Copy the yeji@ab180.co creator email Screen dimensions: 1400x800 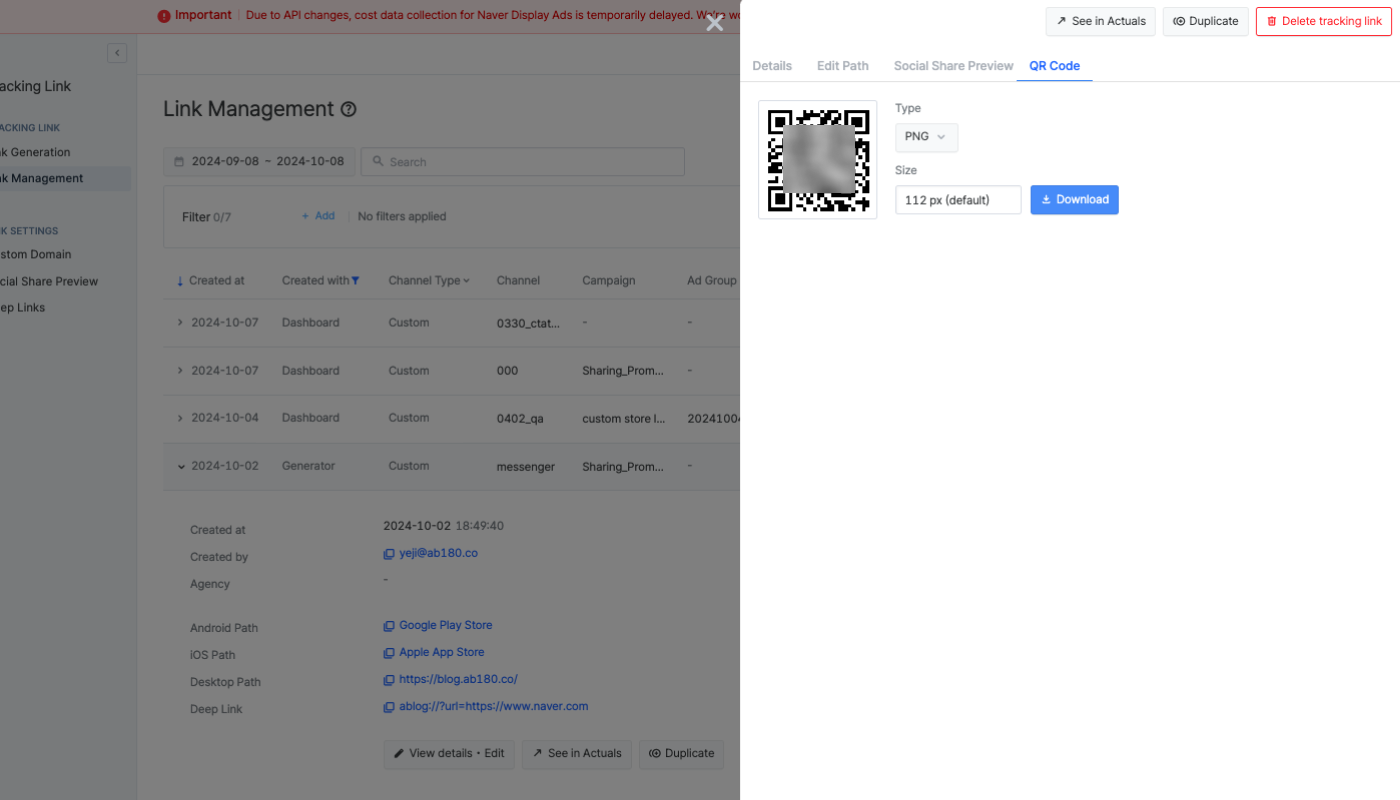(389, 554)
